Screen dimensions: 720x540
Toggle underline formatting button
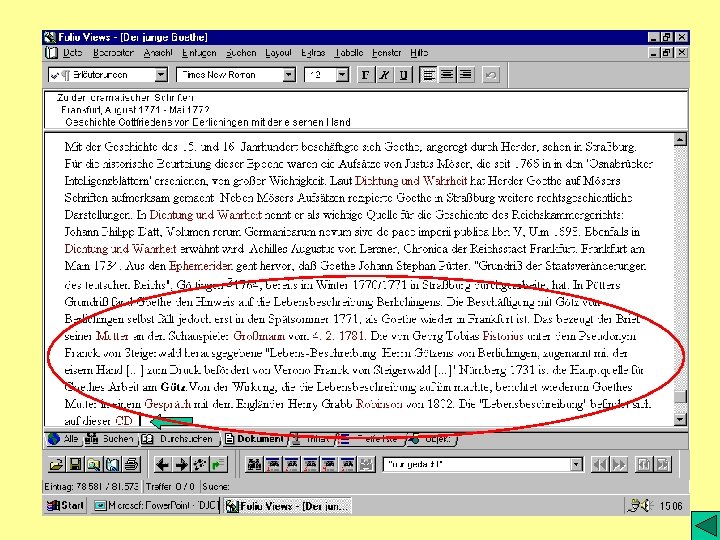(x=403, y=74)
